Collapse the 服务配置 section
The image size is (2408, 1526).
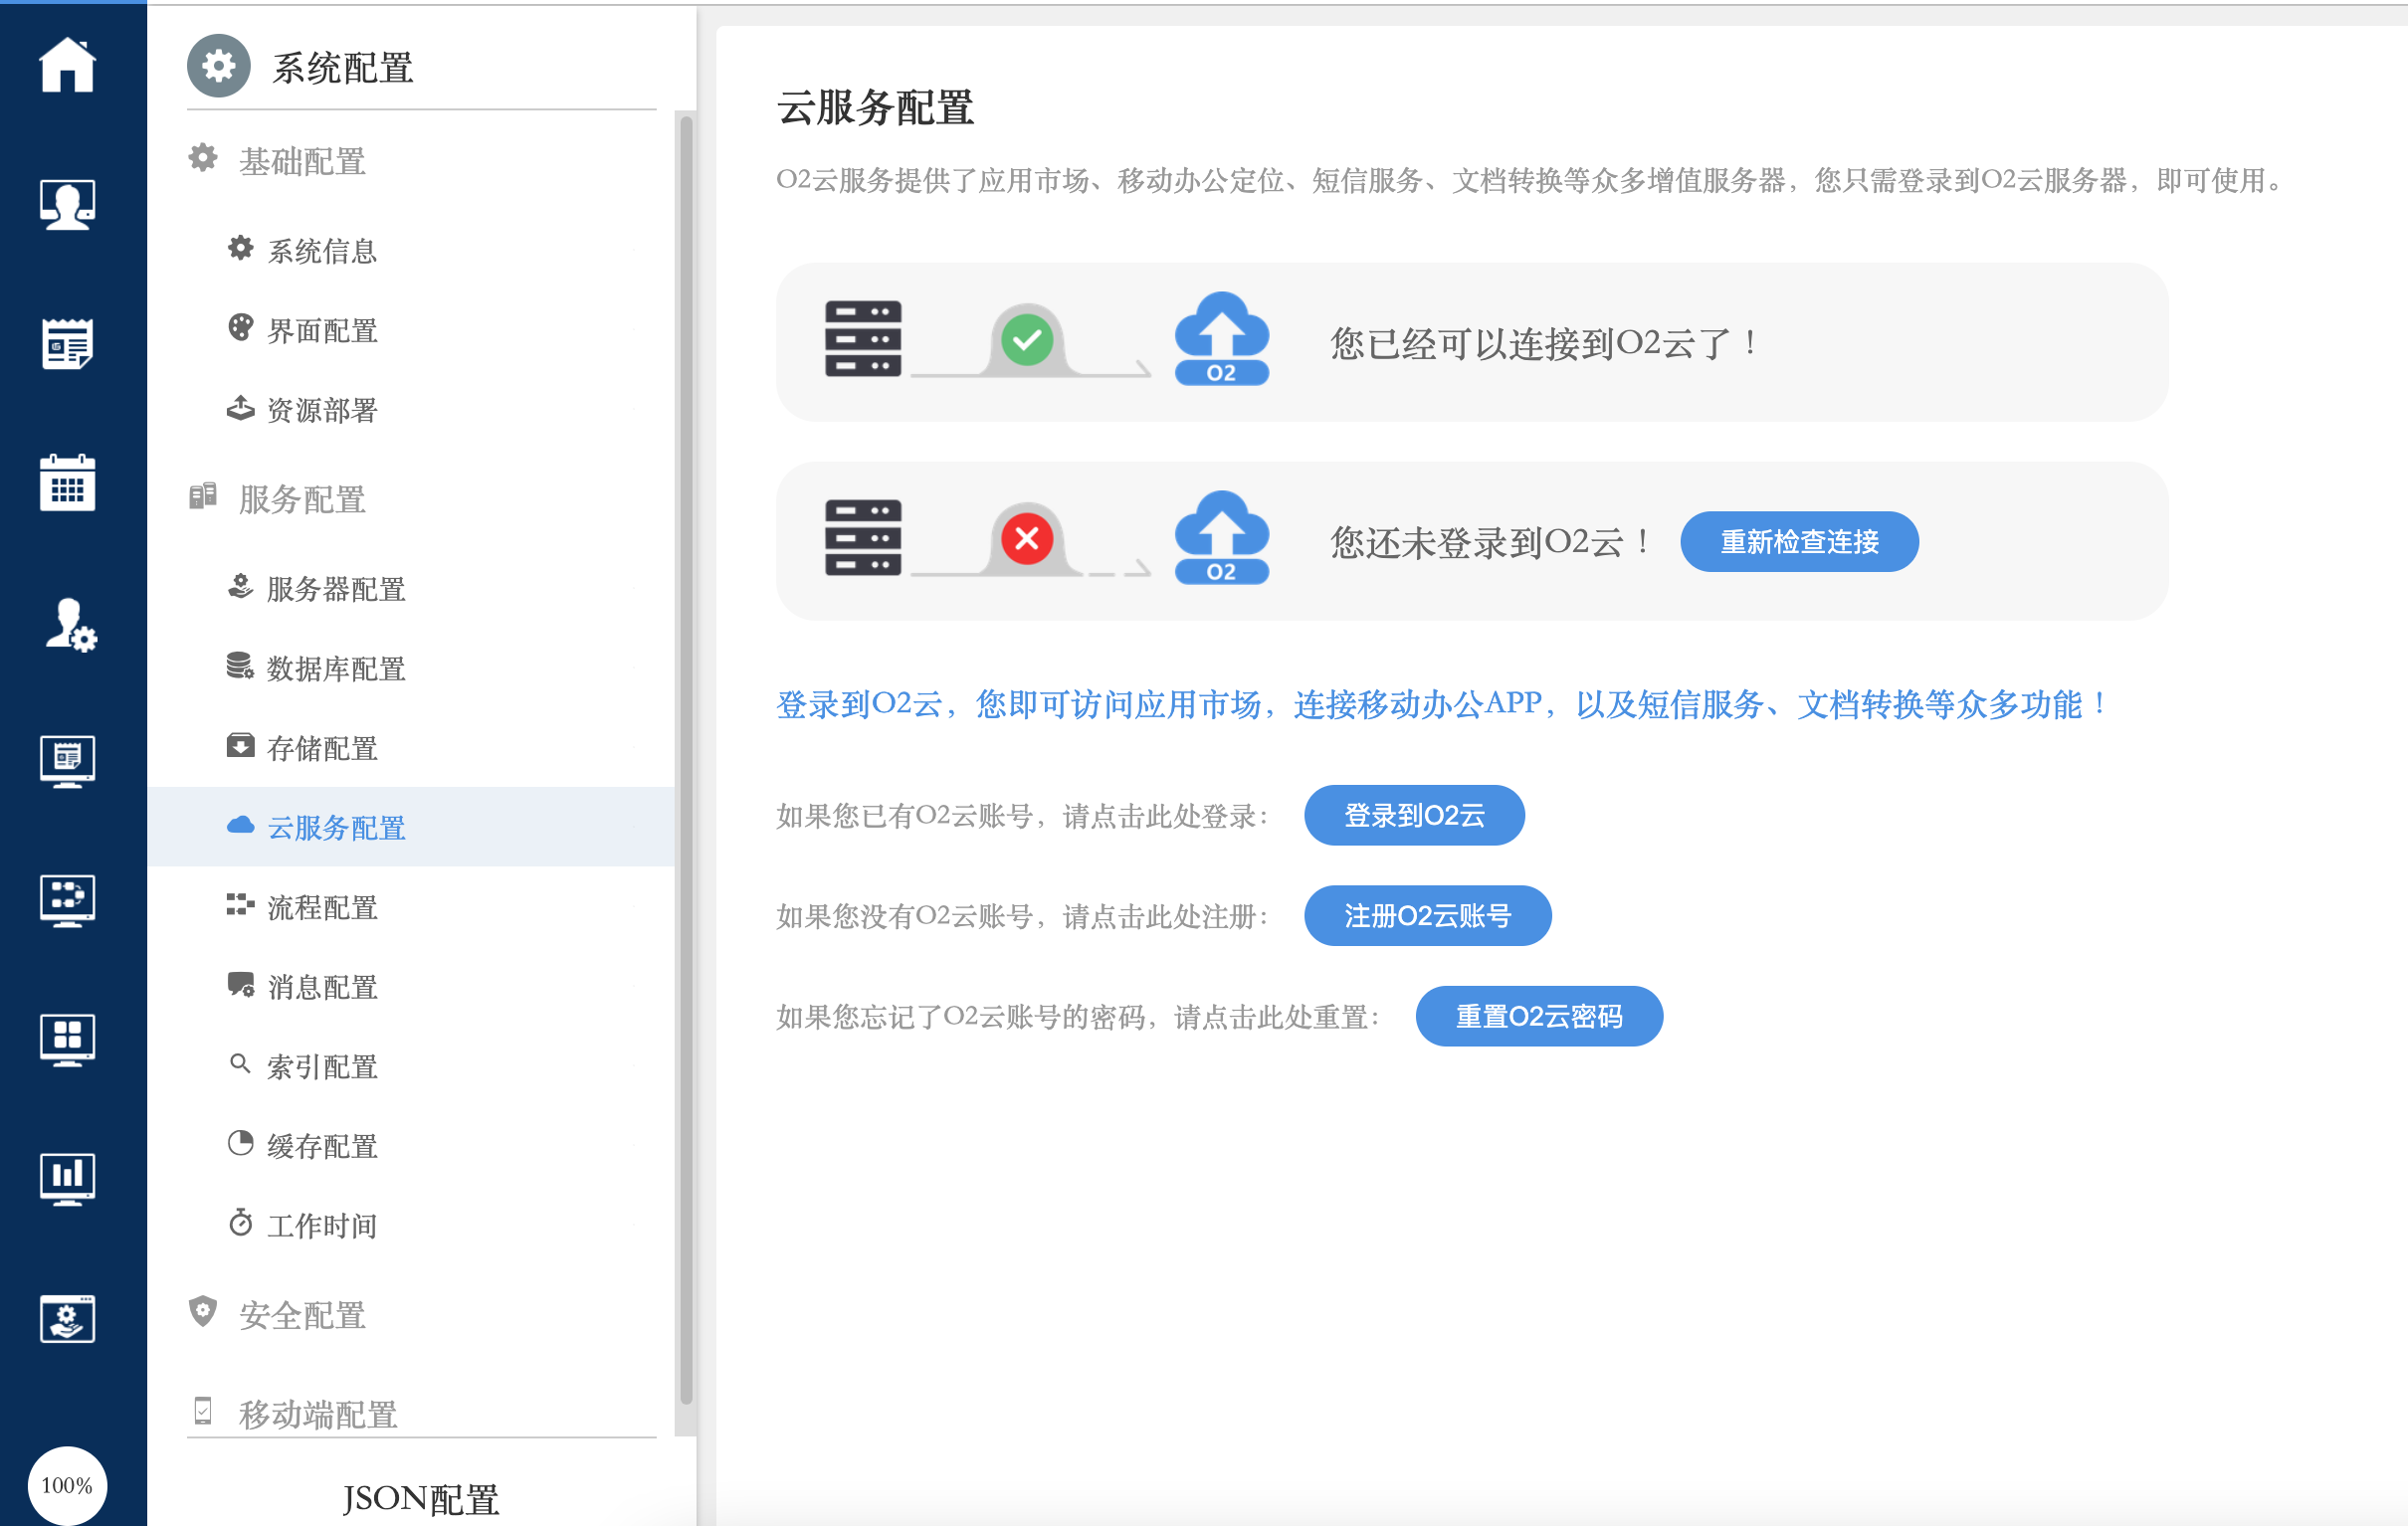pos(301,499)
